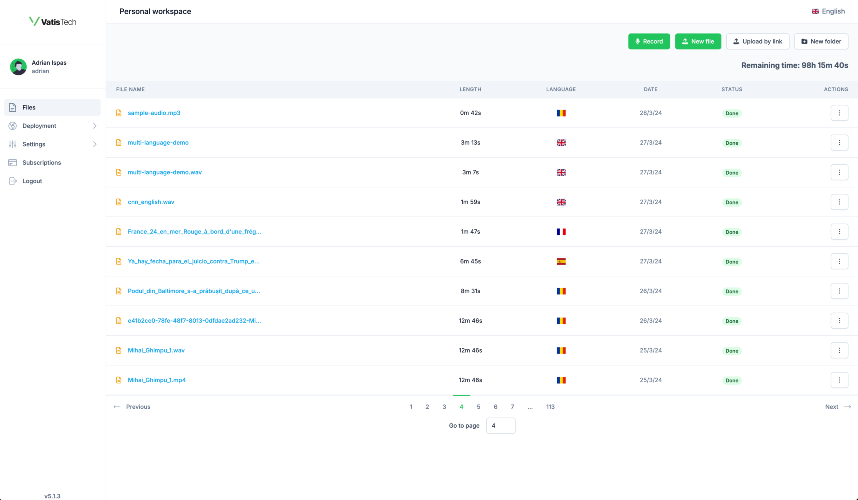Go to page 2
The height and width of the screenshot is (500, 858).
click(x=427, y=407)
